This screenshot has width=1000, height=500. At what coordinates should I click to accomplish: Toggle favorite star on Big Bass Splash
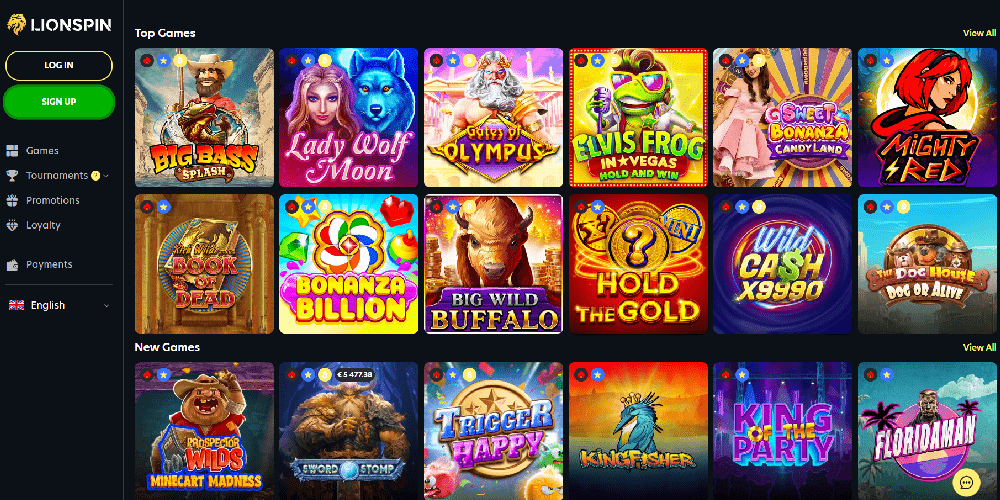click(x=164, y=61)
